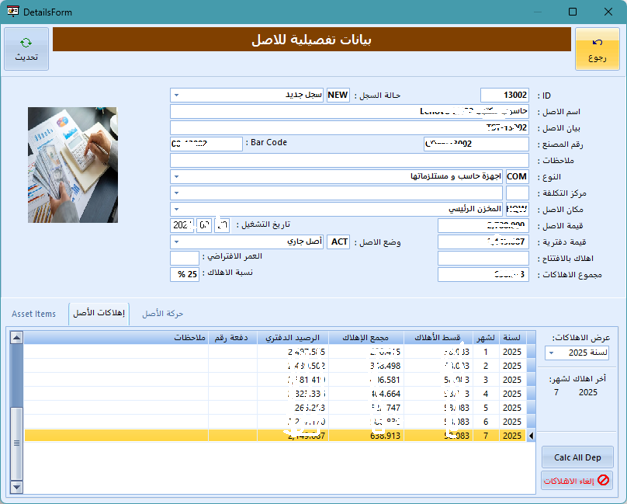
Task: Close the DetailsForm window
Action: point(608,12)
